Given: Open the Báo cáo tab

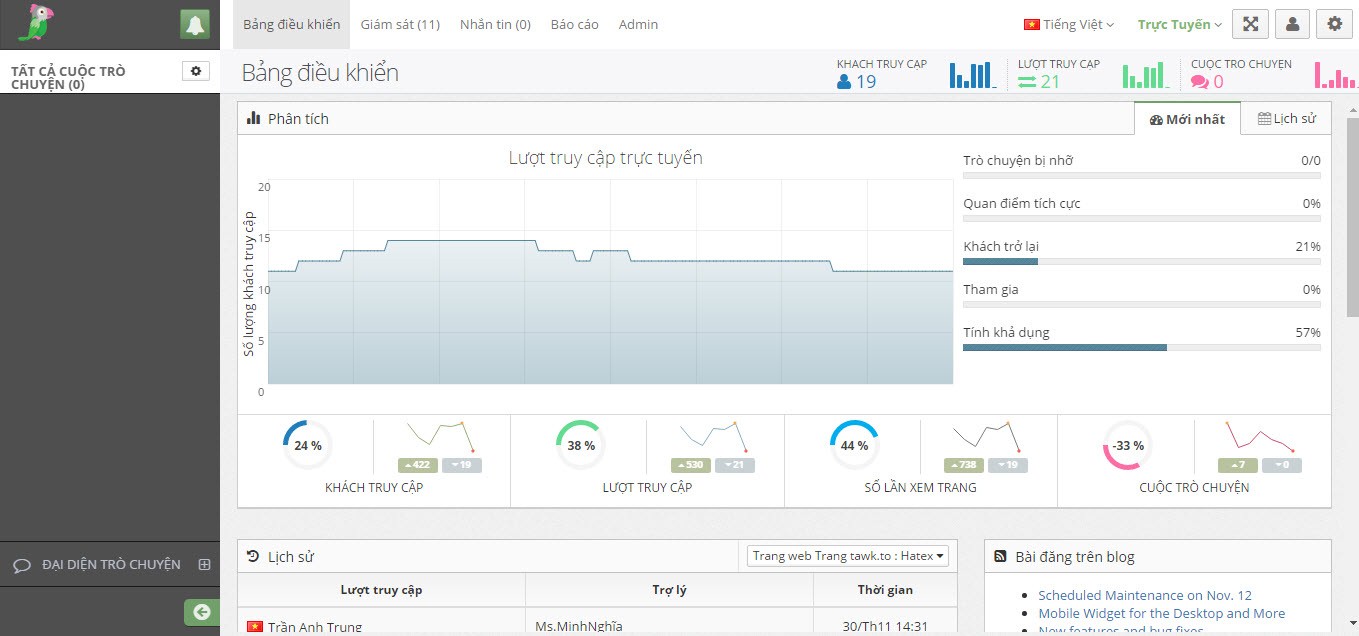Looking at the screenshot, I should pos(575,24).
